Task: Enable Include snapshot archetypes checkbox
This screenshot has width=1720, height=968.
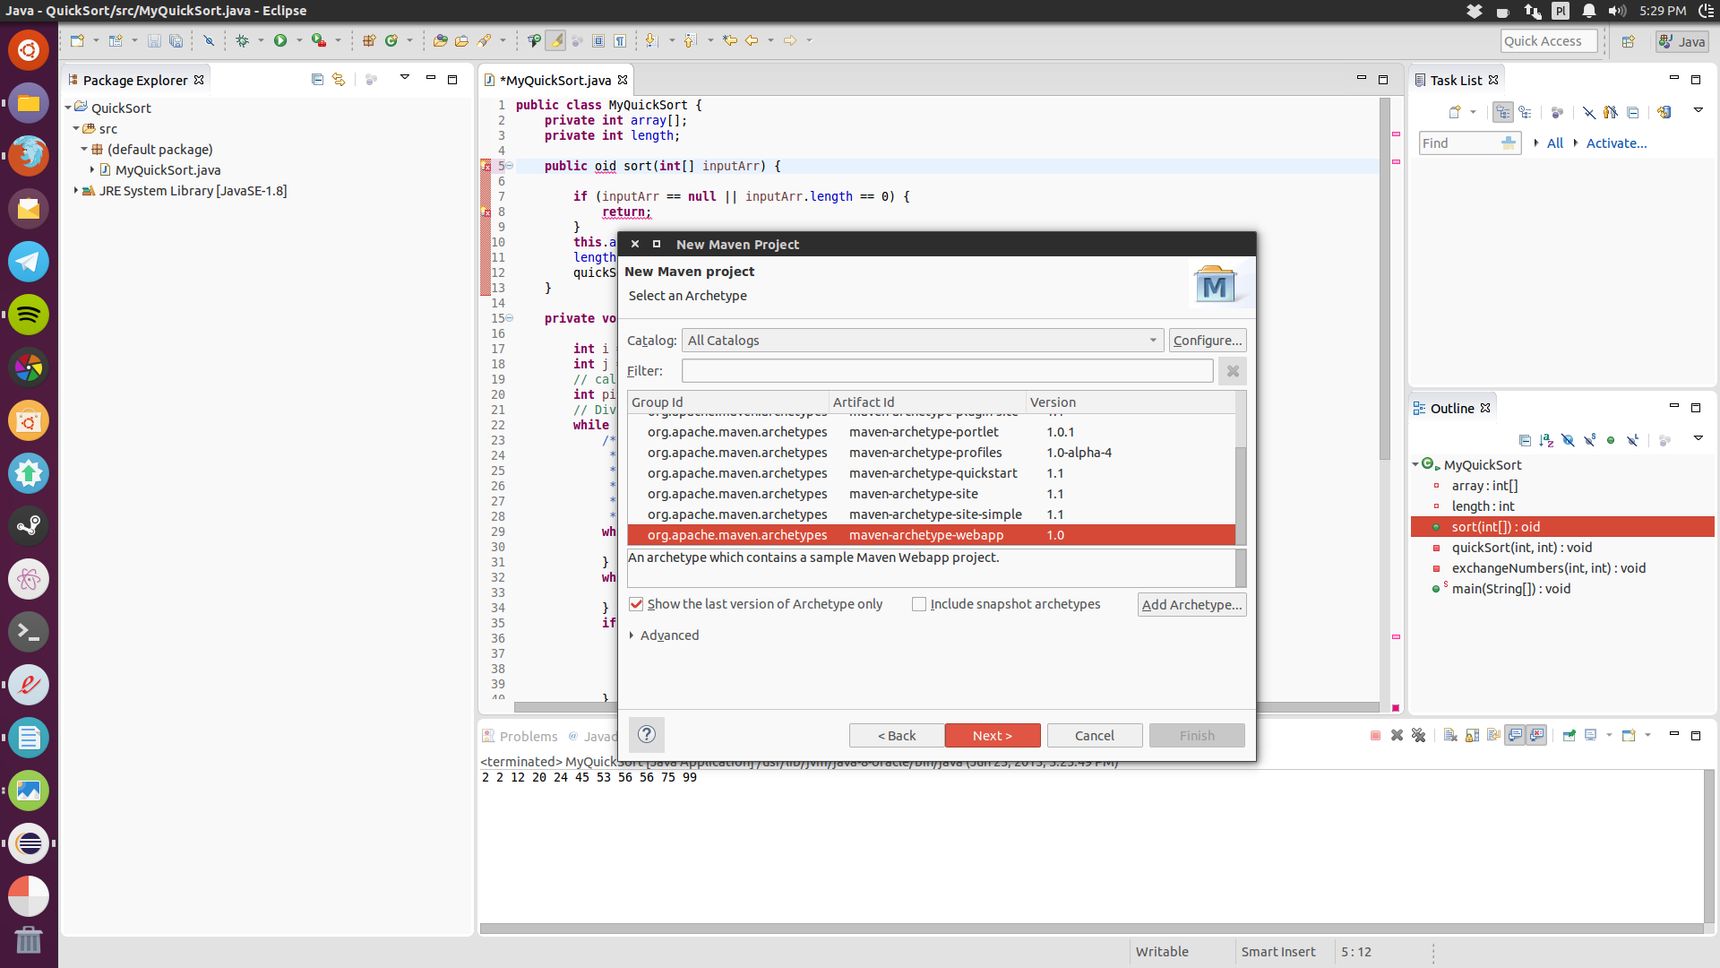Action: [919, 604]
